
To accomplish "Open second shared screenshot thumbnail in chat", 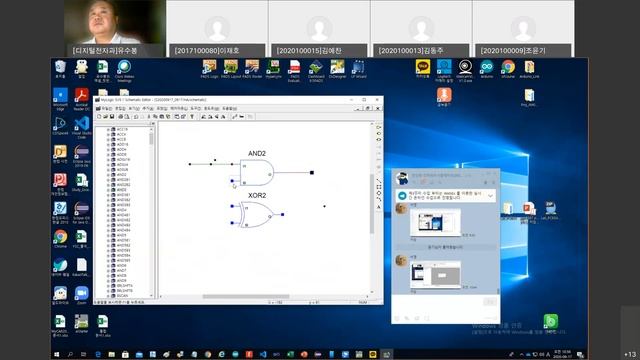I will (436, 275).
